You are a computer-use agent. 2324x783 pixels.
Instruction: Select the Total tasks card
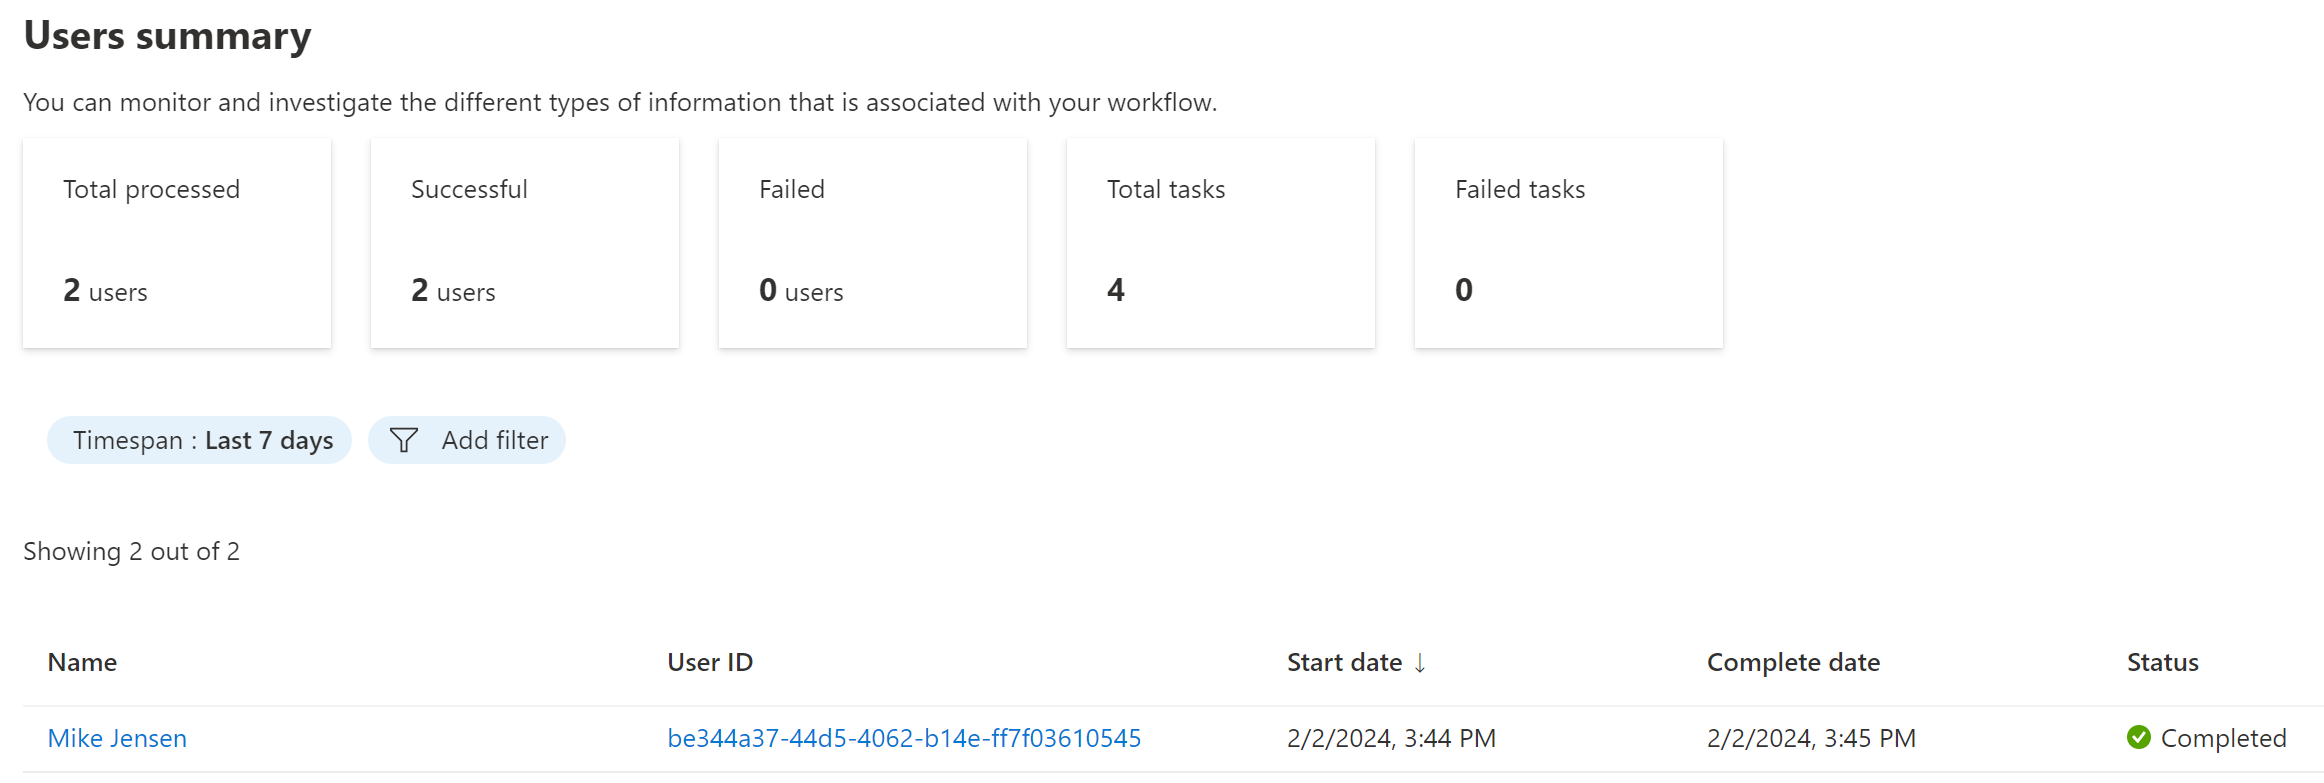(x=1221, y=243)
